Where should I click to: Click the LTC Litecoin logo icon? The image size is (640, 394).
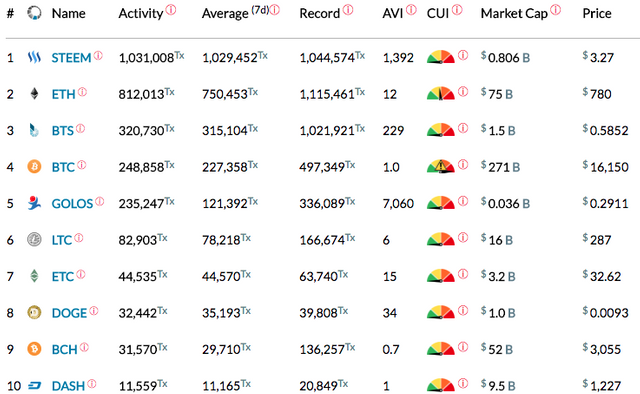pos(34,239)
